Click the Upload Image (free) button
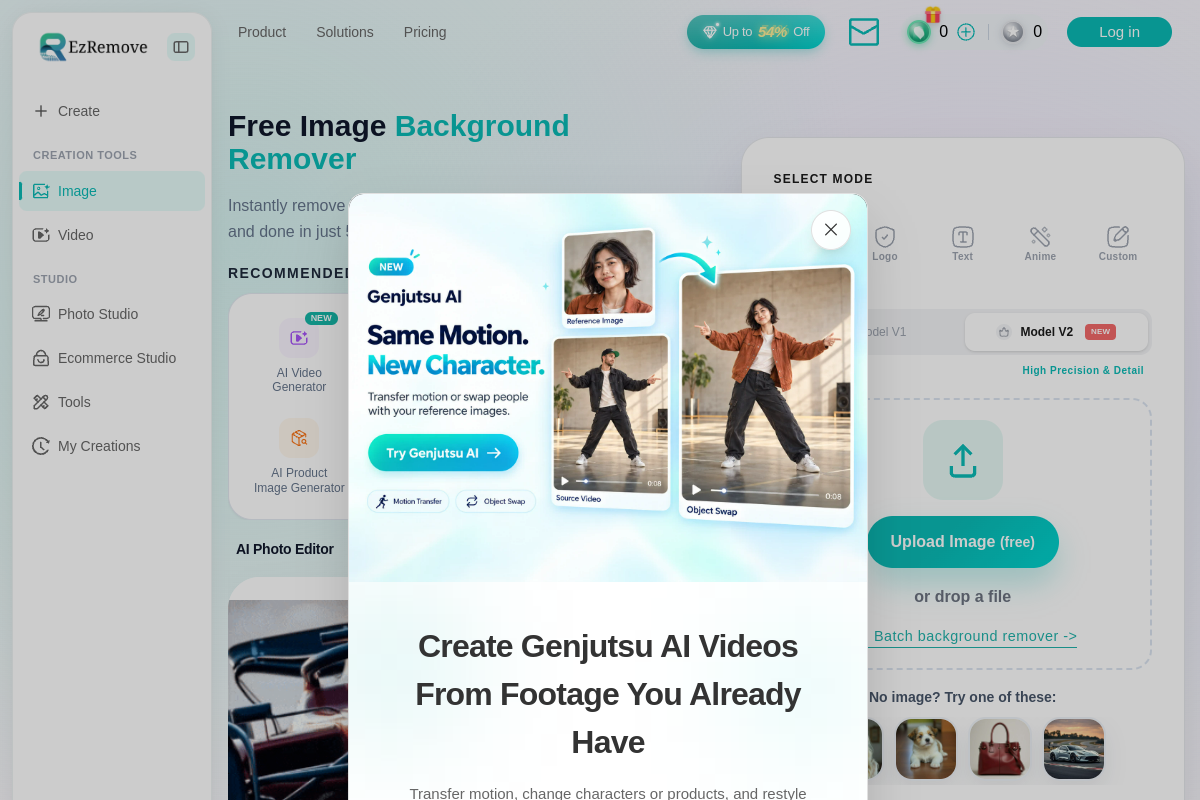Screen dimensions: 1200x800 click(963, 542)
